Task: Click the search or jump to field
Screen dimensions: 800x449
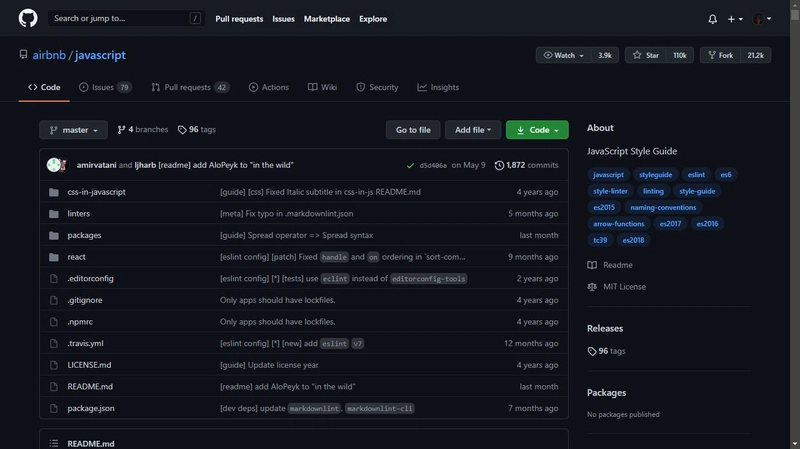Action: (x=126, y=18)
